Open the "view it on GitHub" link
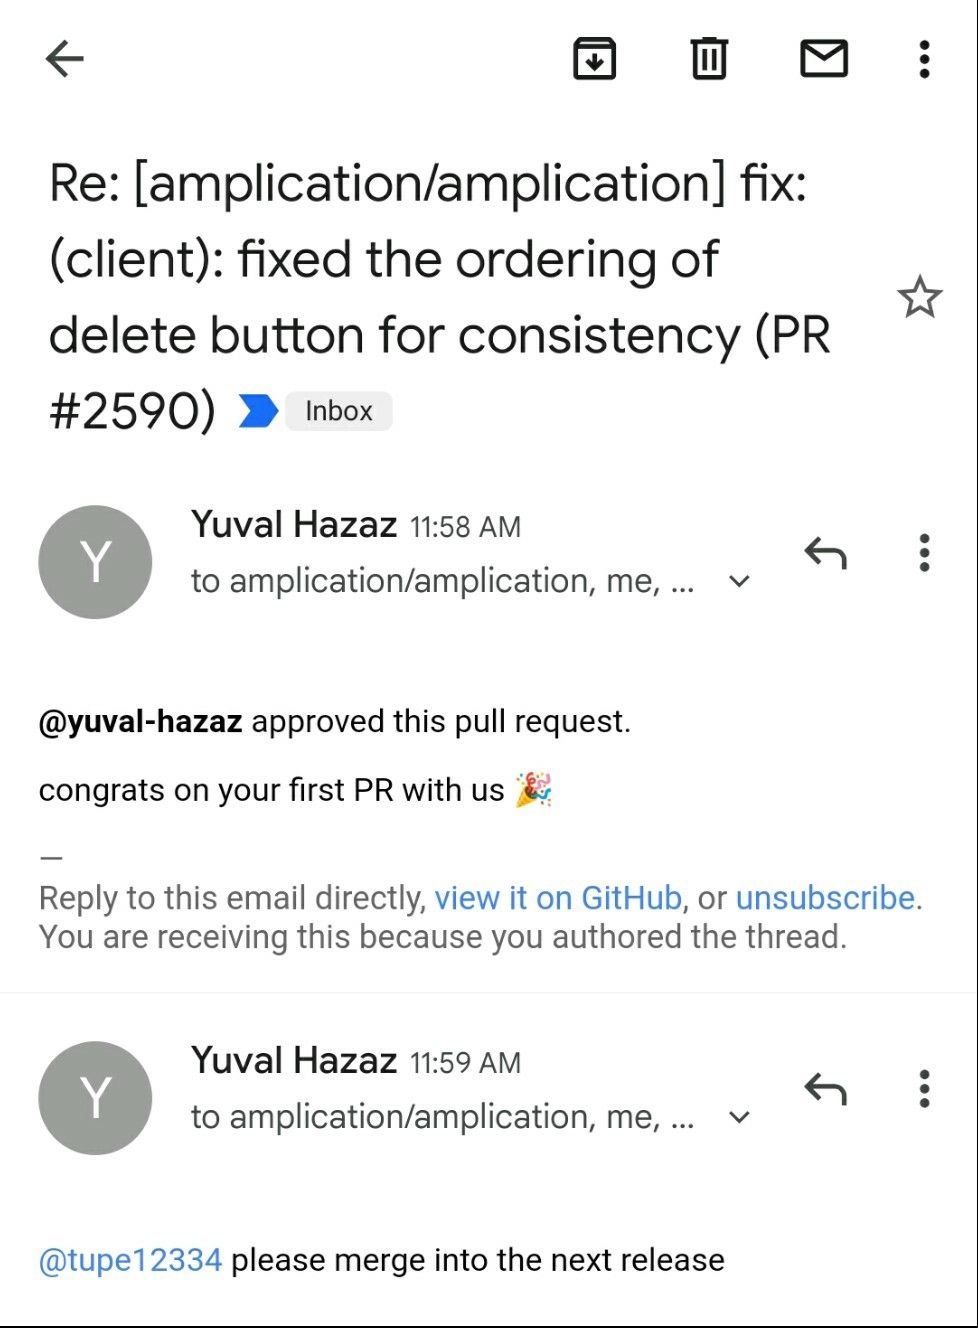 (558, 898)
